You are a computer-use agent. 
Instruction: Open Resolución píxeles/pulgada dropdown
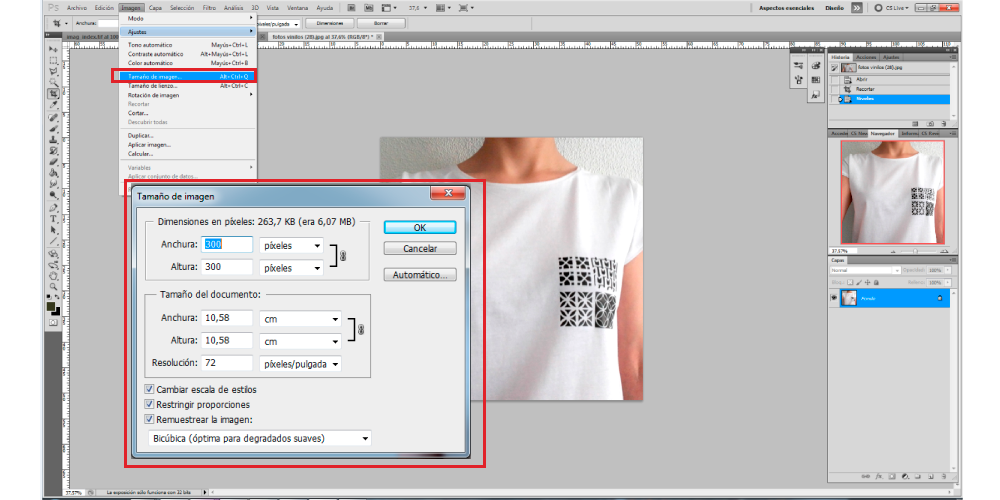300,364
